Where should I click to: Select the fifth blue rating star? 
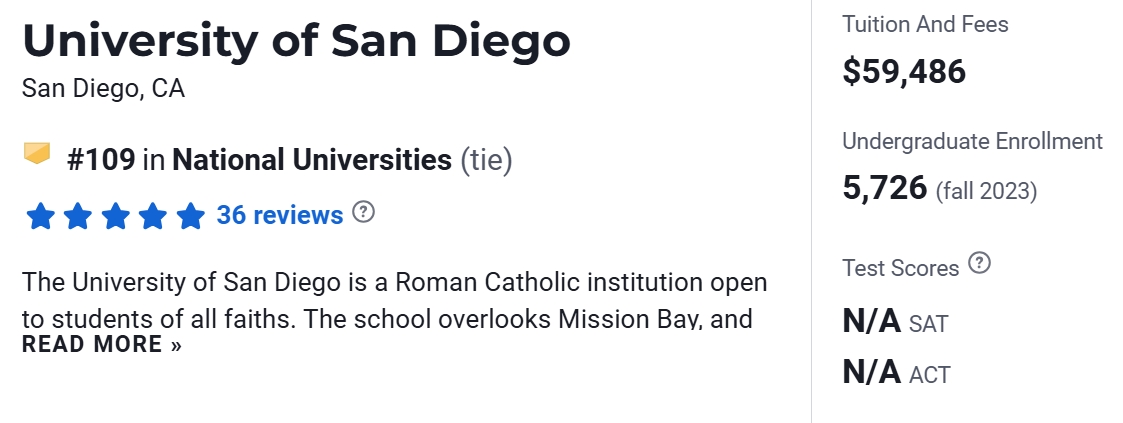click(x=190, y=216)
